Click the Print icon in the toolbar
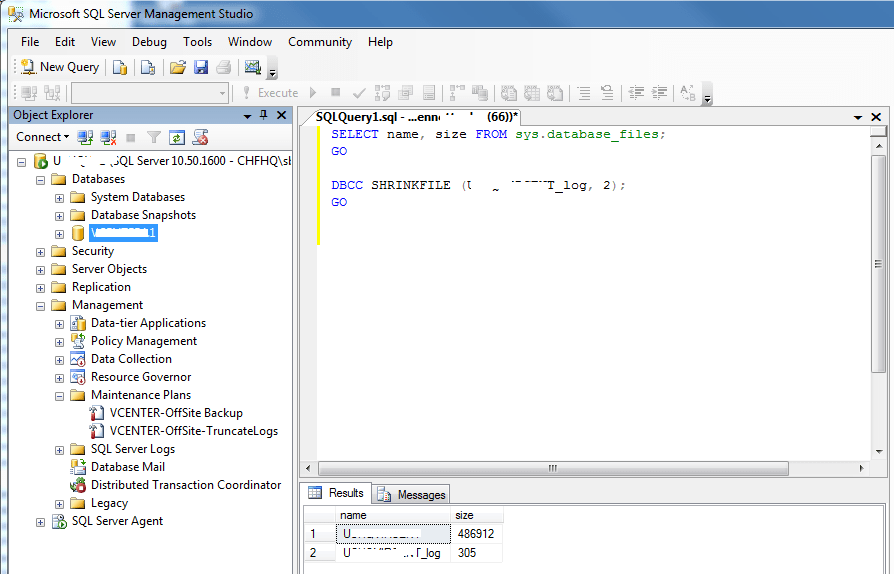 [224, 67]
